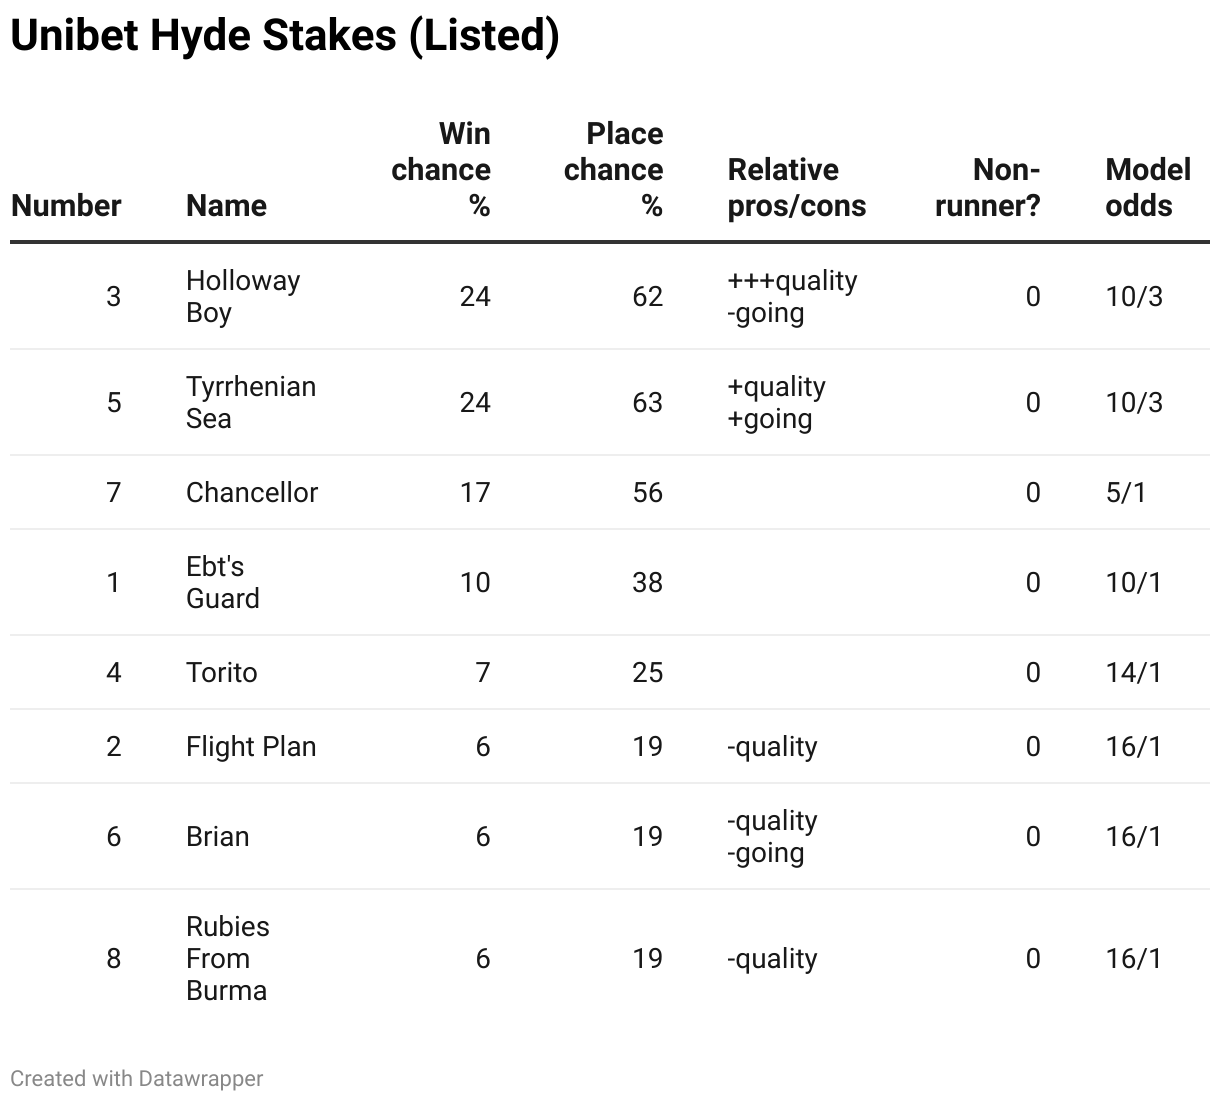Select the Place chance % header
Screen dimensions: 1220x1102
(x=613, y=169)
